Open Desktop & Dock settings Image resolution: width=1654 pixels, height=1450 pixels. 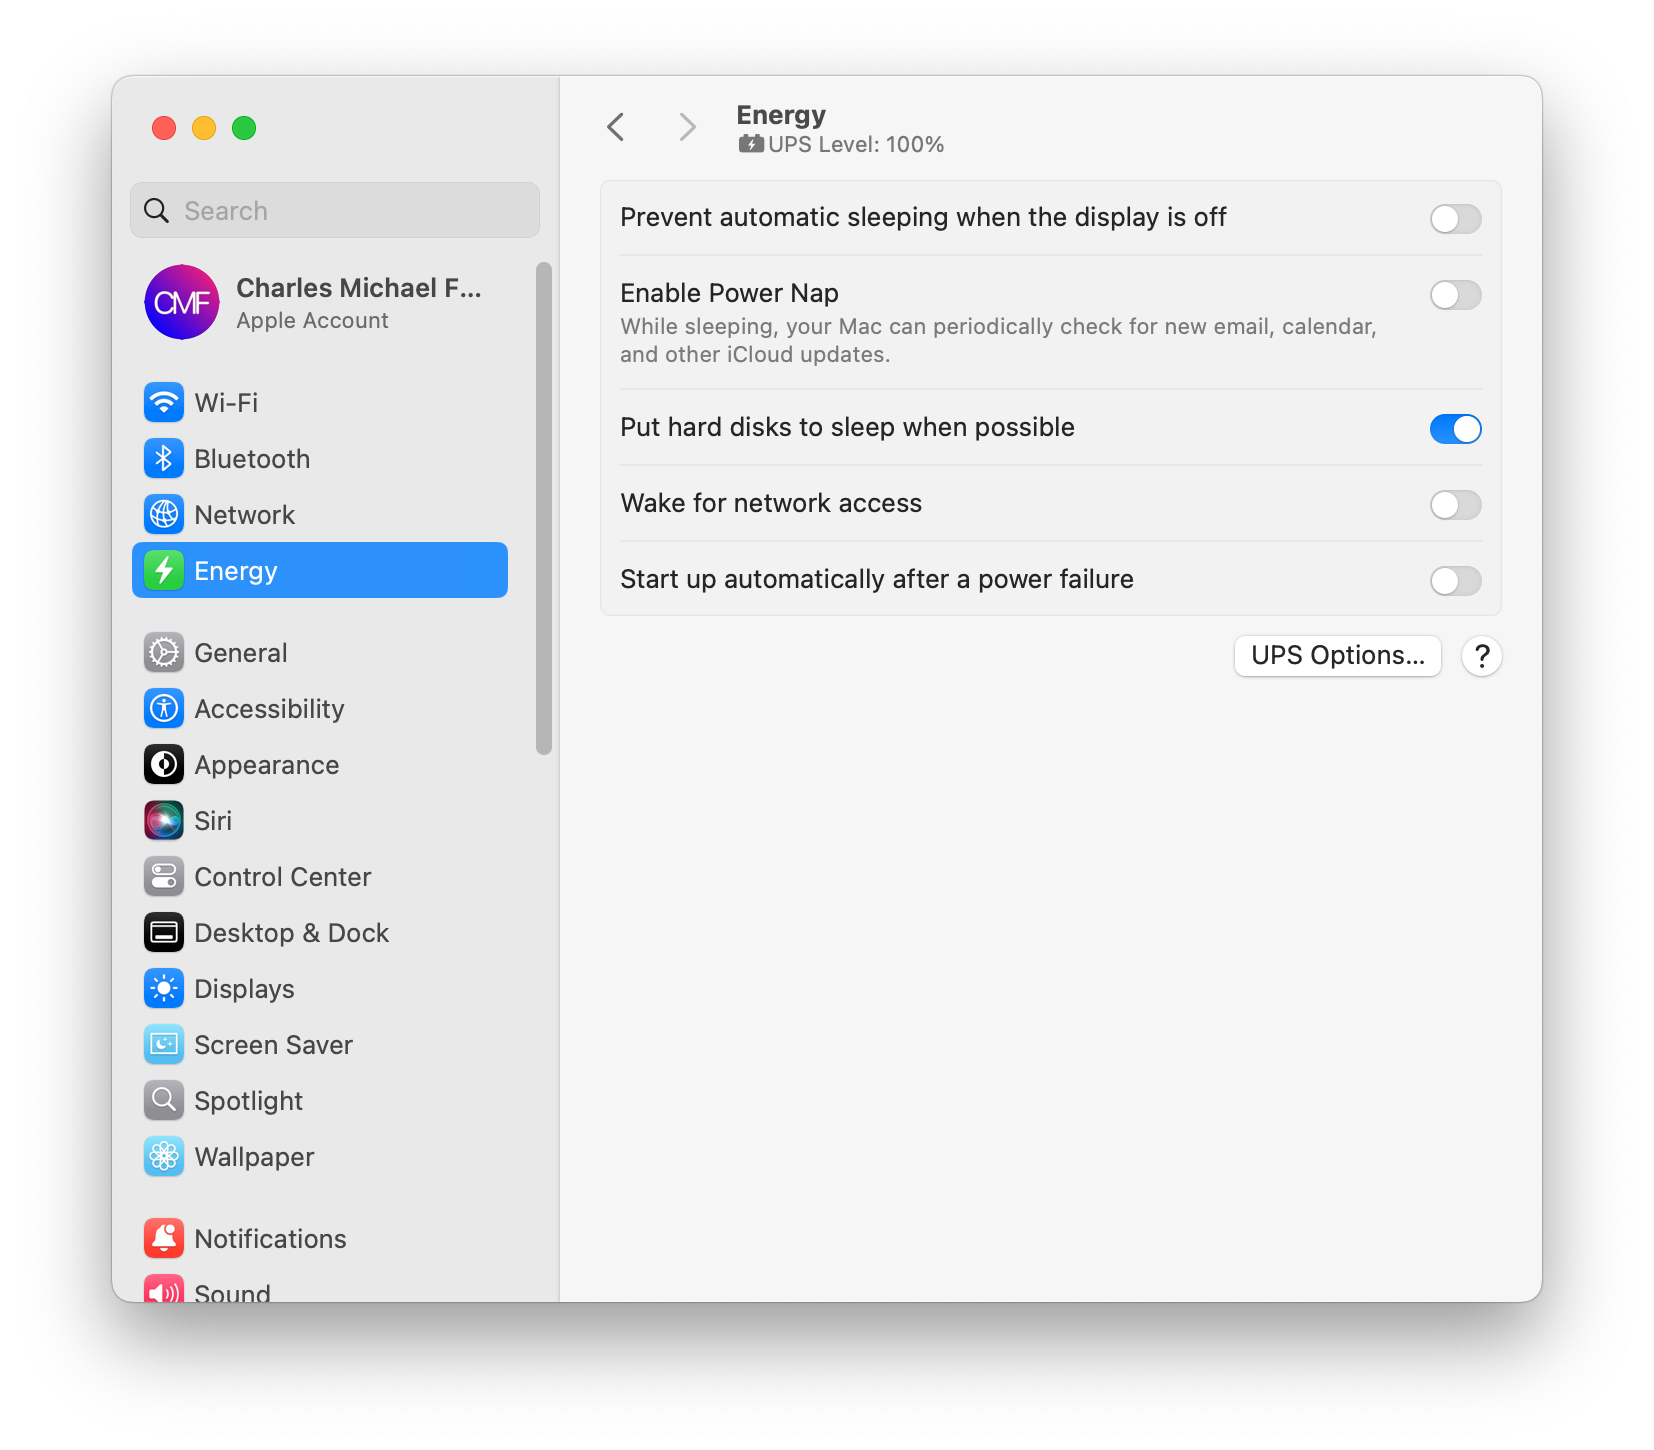pos(320,933)
